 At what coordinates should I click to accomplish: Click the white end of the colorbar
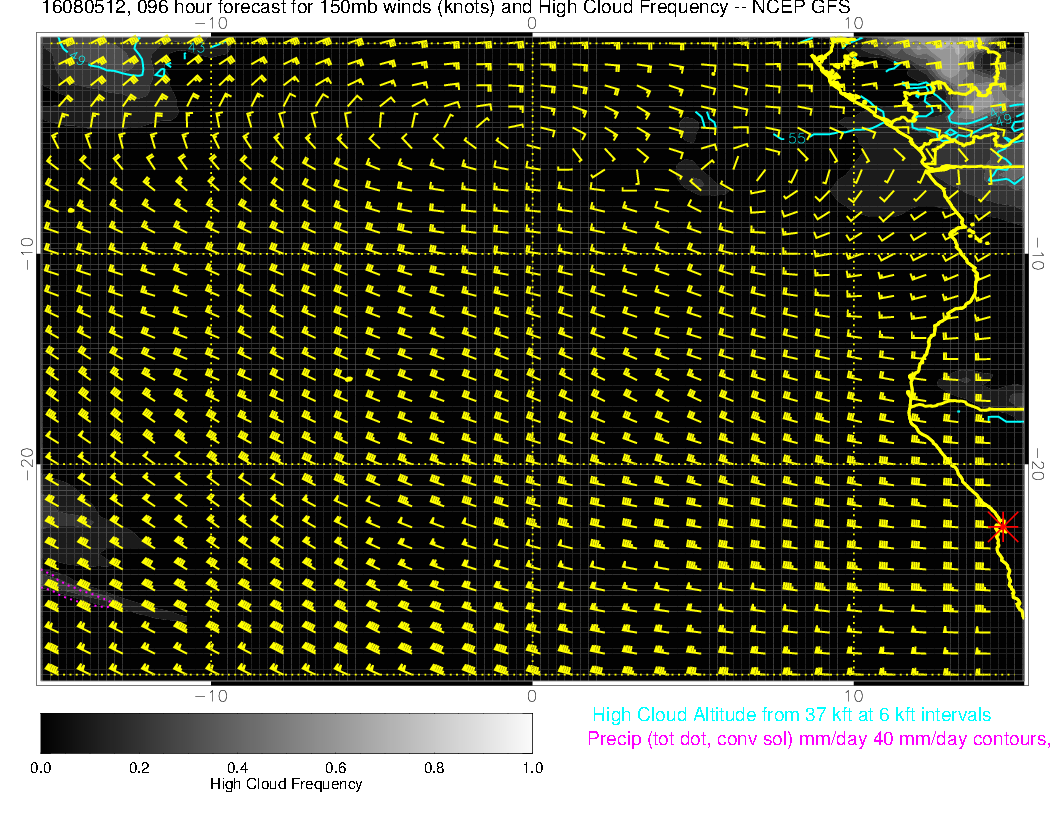[525, 733]
